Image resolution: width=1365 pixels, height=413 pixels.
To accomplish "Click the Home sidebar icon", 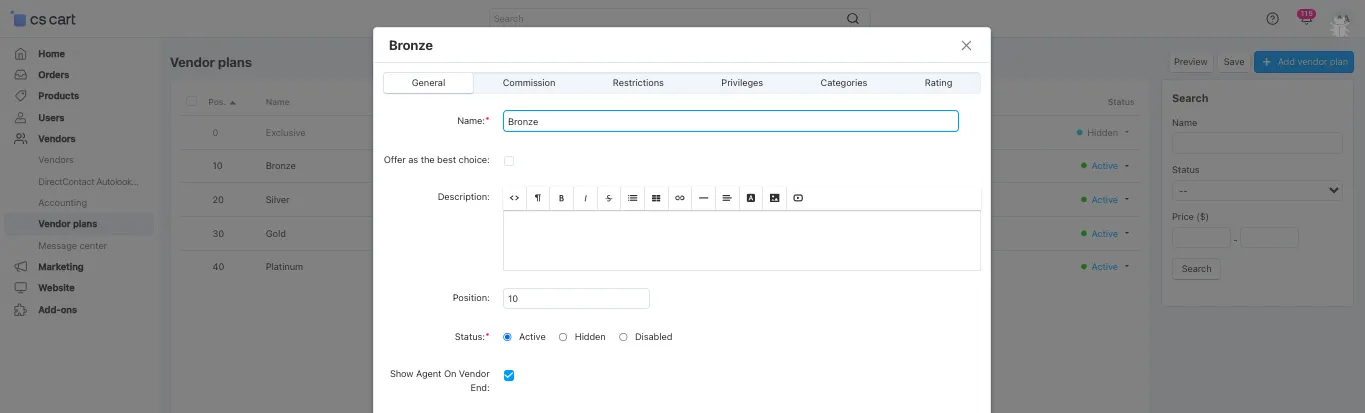I will 20,54.
